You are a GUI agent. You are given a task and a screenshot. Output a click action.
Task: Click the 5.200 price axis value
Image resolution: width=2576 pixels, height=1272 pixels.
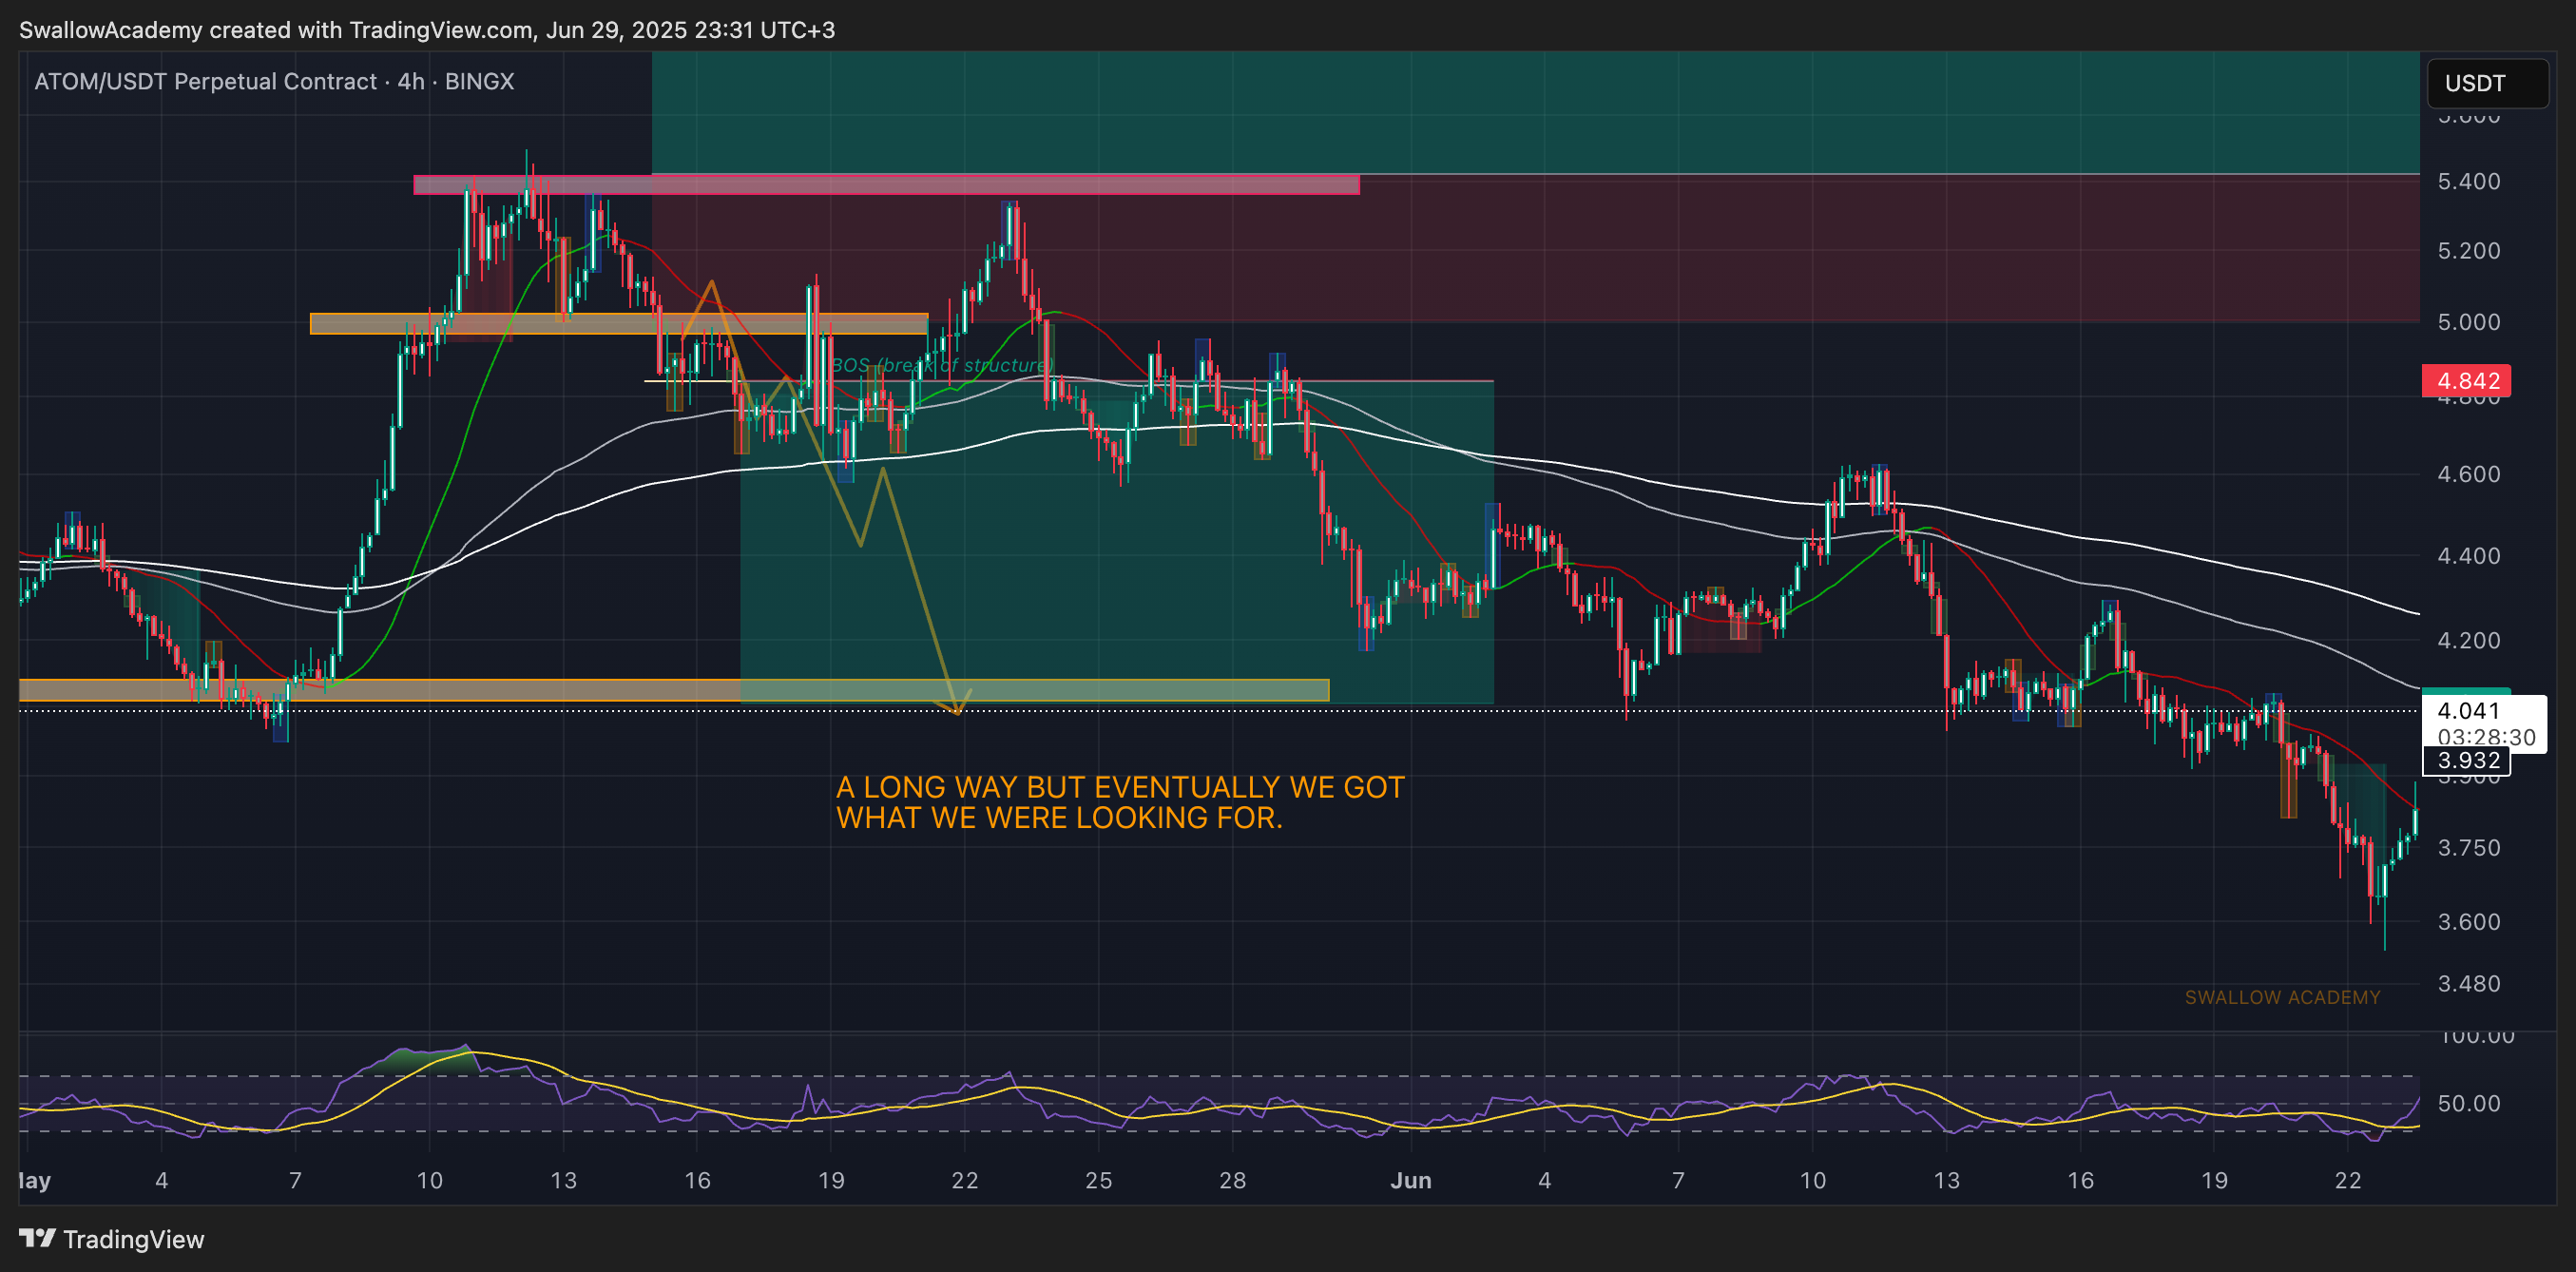tap(2468, 250)
